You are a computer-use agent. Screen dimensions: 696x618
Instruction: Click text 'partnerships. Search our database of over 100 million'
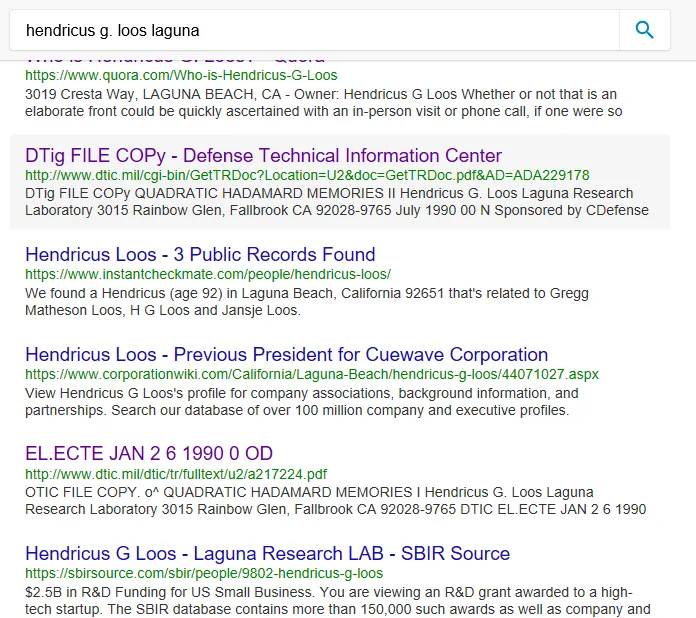194,410
